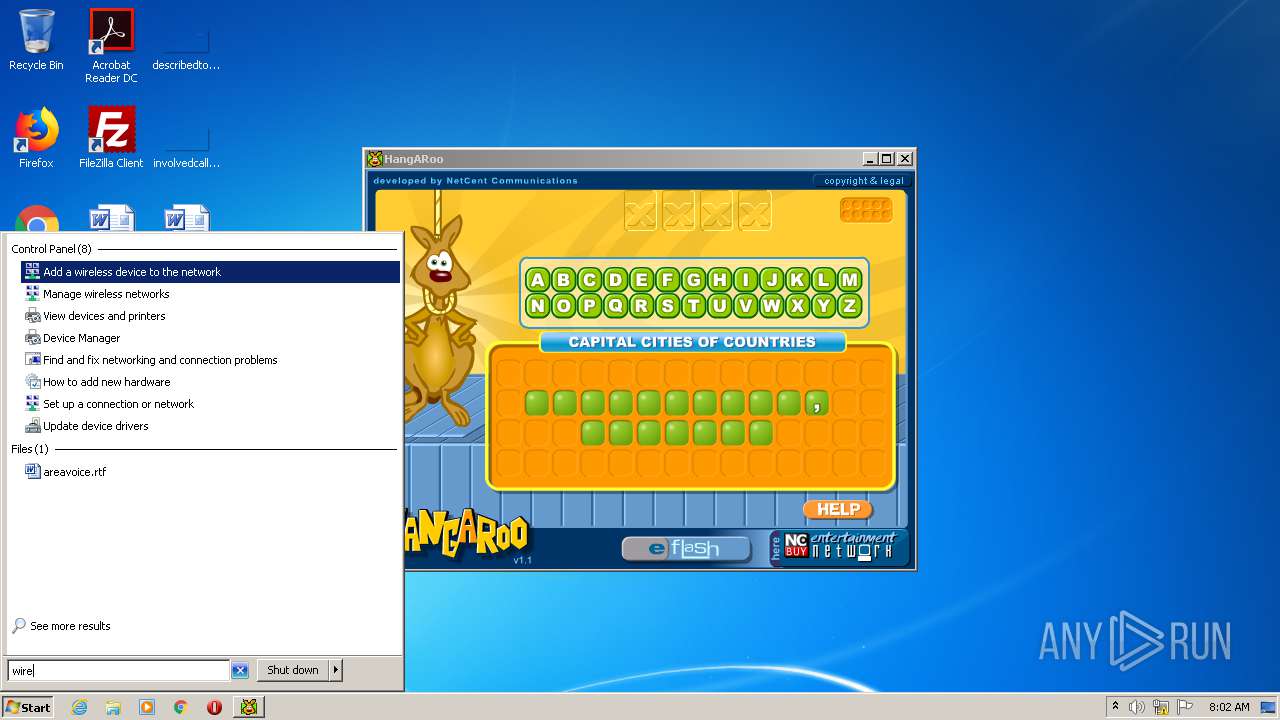Viewport: 1280px width, 720px height.
Task: Open FileZilla Client desktop shortcut
Action: pos(111,138)
